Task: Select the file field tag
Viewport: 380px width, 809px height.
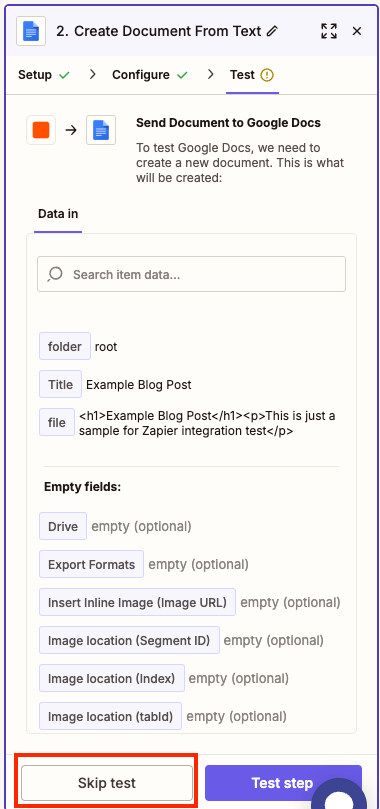Action: tap(57, 423)
